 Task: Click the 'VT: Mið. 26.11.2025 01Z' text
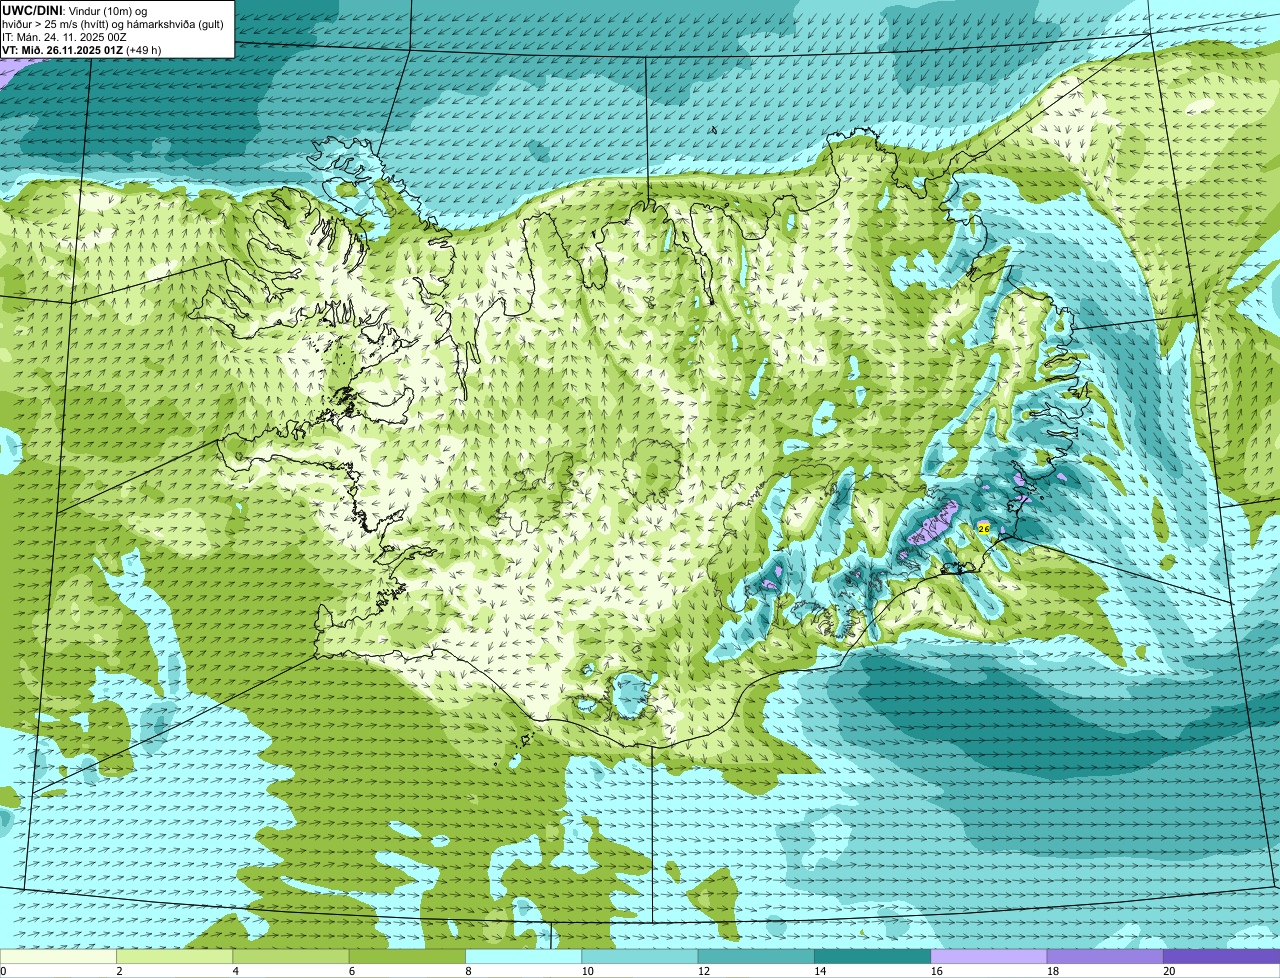tap(62, 50)
